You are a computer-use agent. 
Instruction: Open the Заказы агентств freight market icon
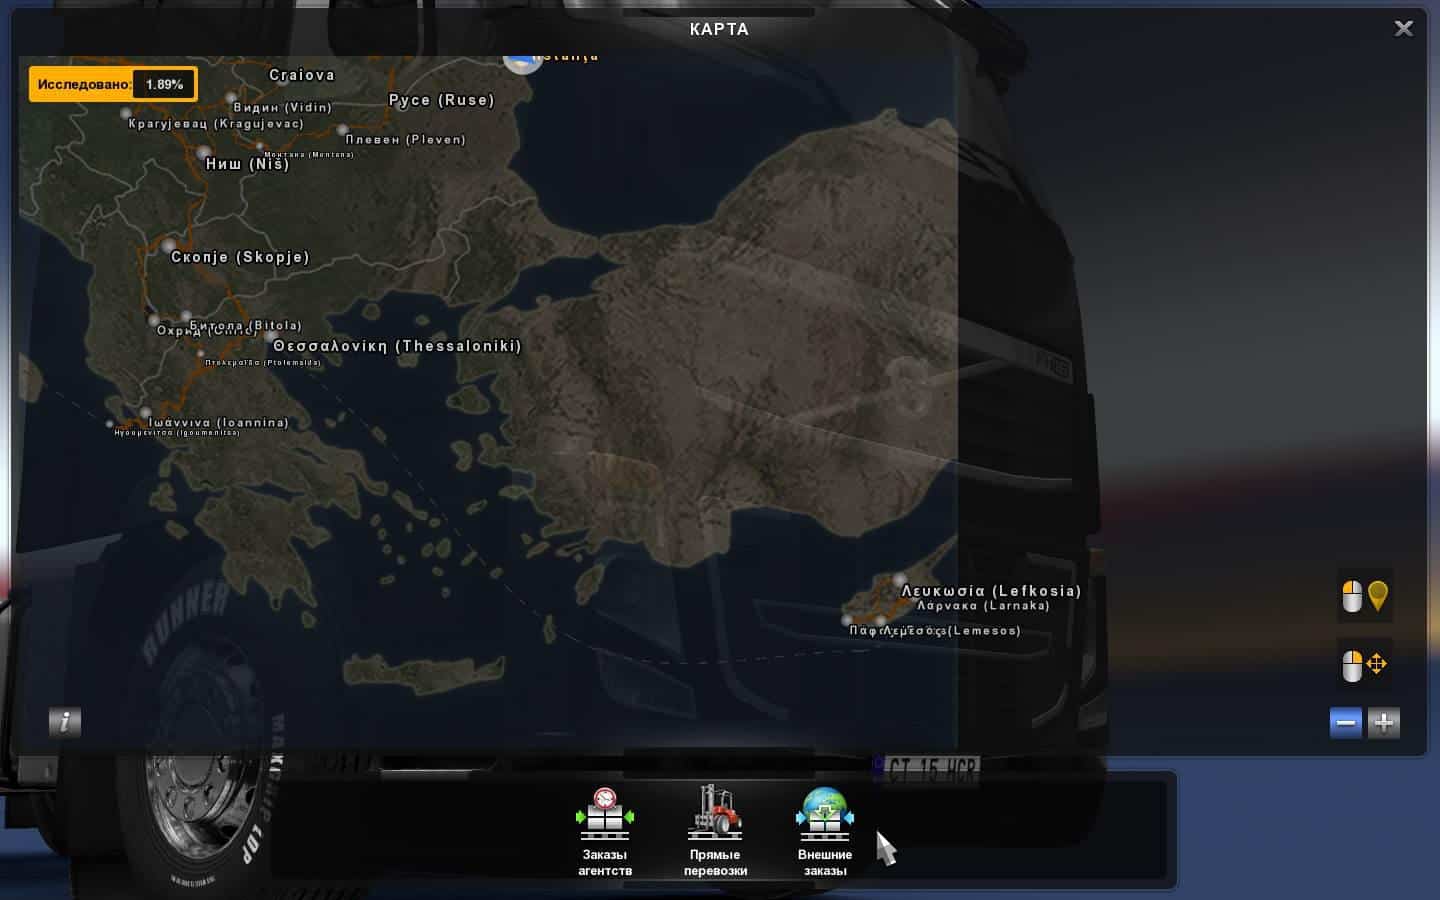click(x=604, y=815)
